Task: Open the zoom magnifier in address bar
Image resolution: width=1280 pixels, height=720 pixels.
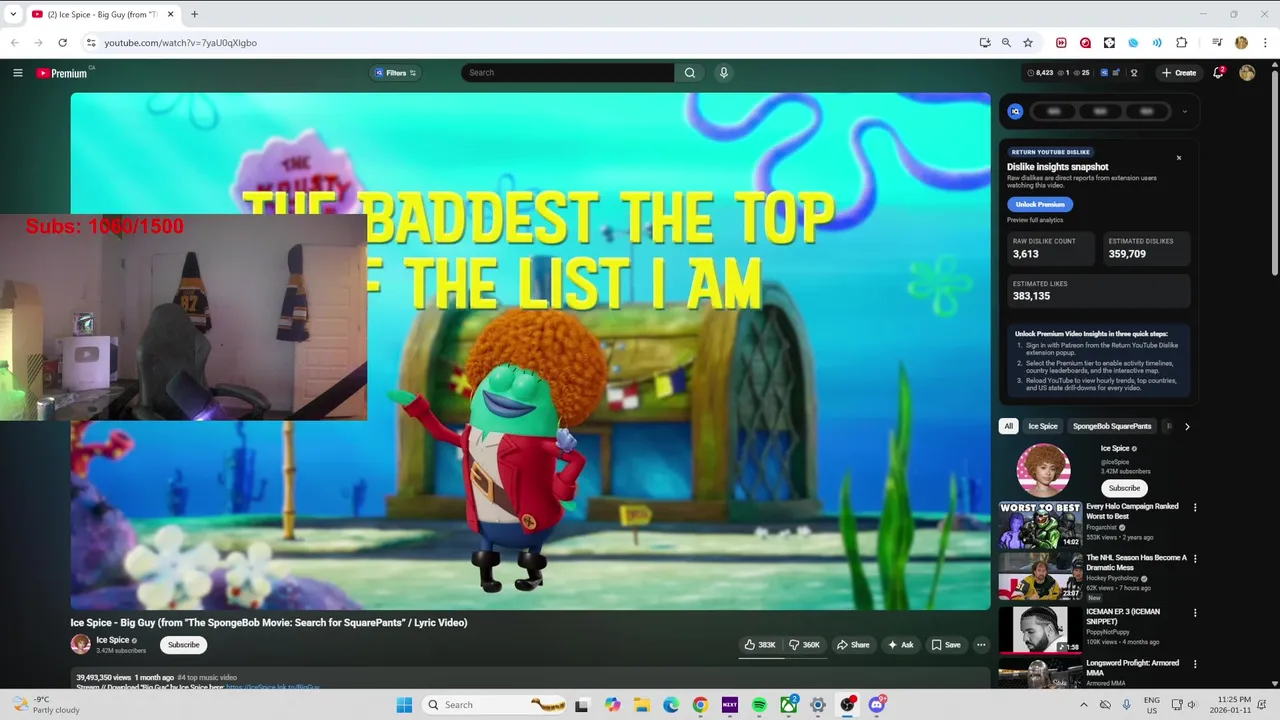Action: point(1006,43)
